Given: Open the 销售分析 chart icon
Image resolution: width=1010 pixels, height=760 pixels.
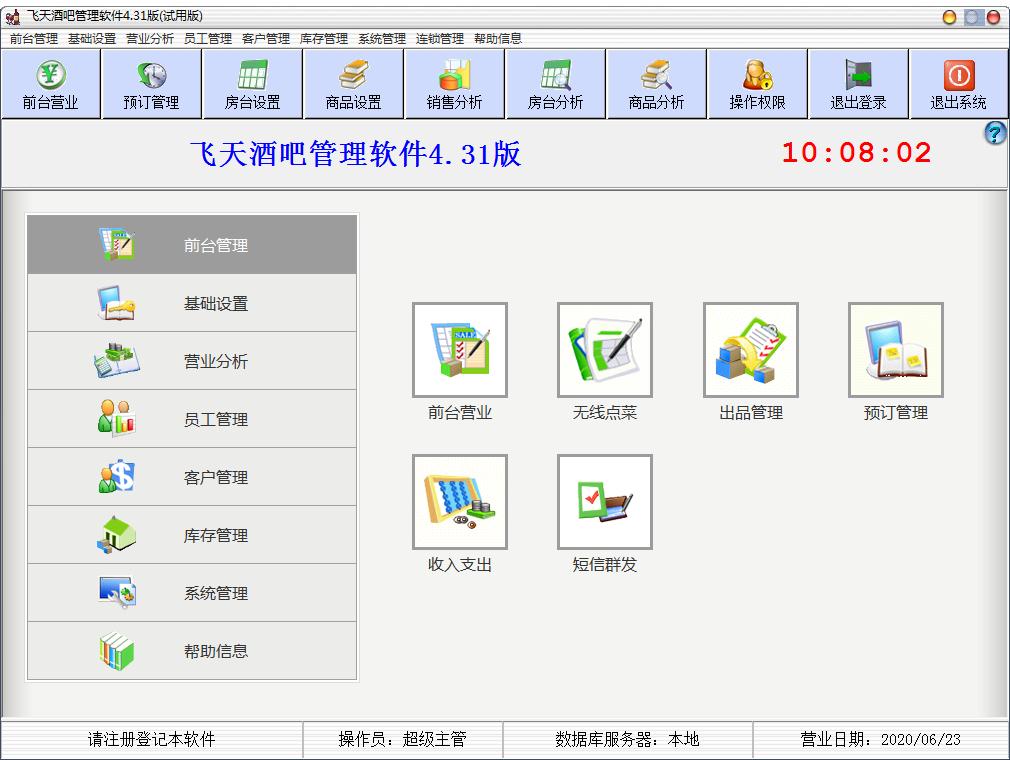Looking at the screenshot, I should click(x=455, y=84).
